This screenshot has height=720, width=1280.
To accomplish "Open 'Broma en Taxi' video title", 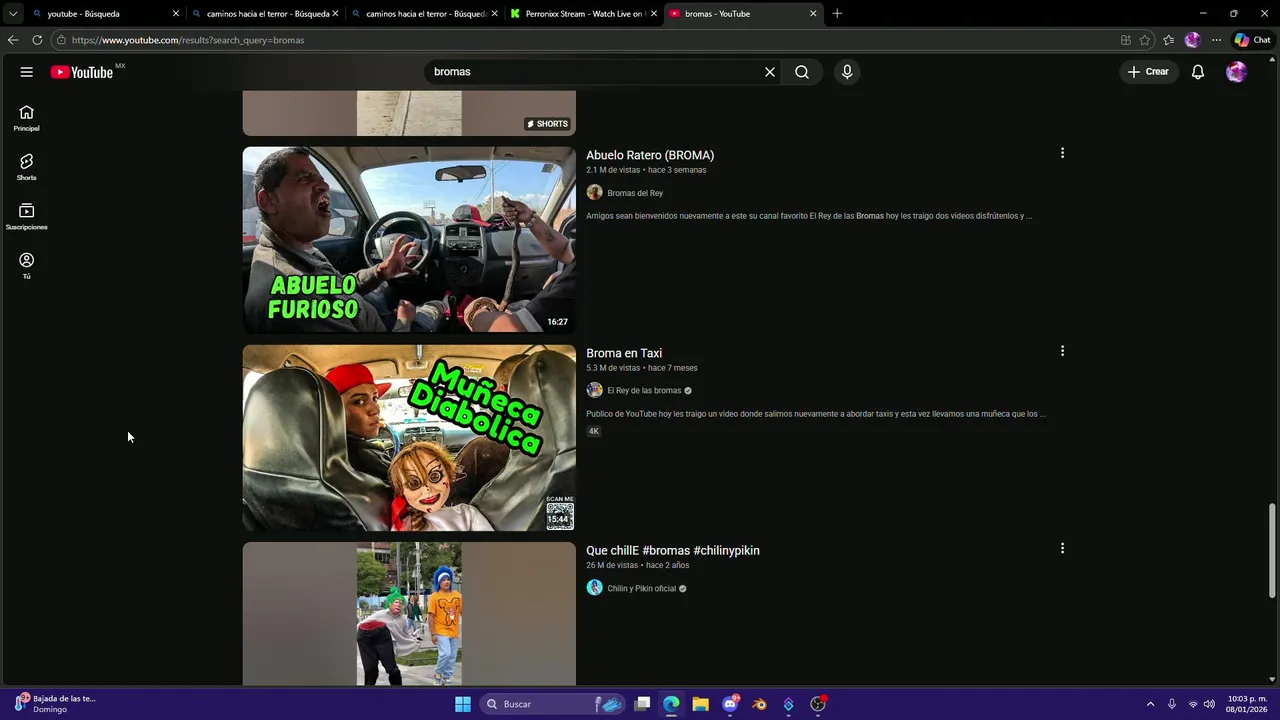I will (624, 353).
